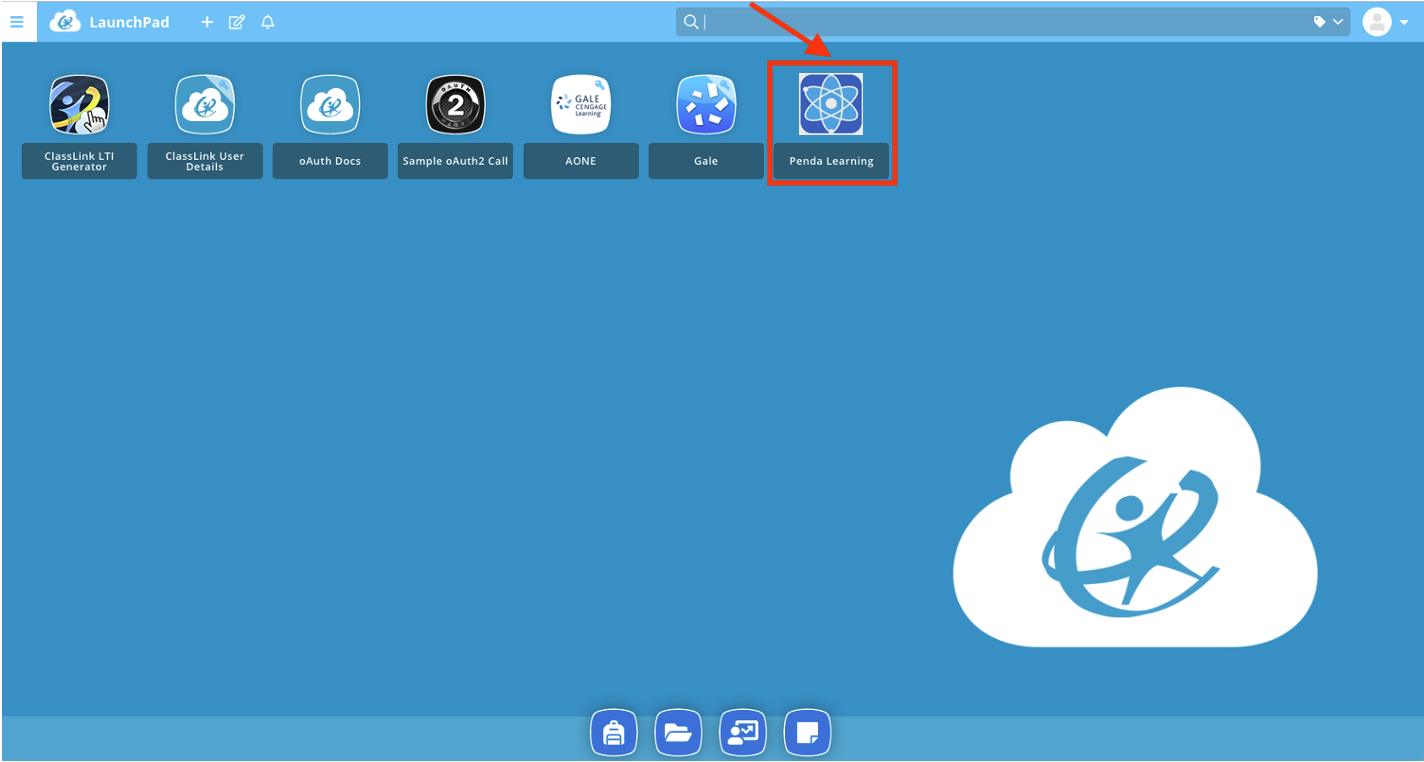The height and width of the screenshot is (762, 1424).
Task: Launch the Sample oAuth2 Call icon
Action: pos(456,105)
